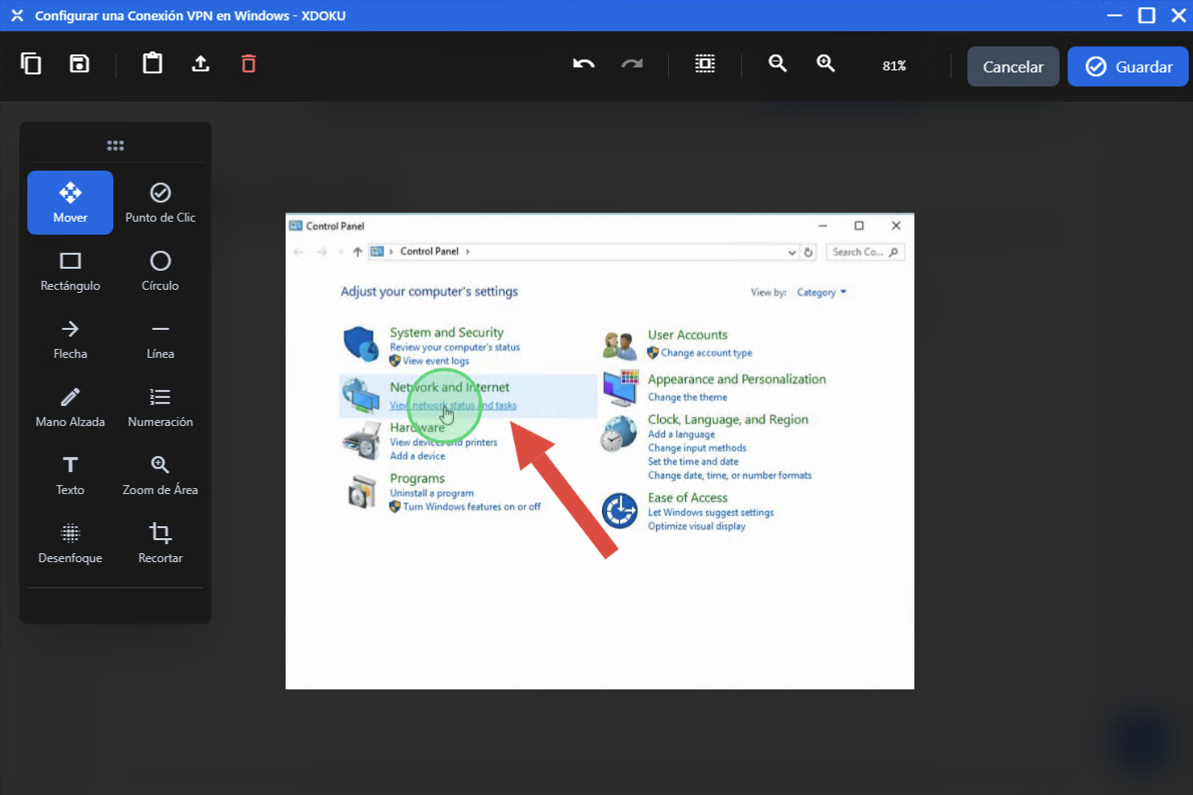Enable the Zoom de Área tool
This screenshot has width=1193, height=795.
(160, 475)
